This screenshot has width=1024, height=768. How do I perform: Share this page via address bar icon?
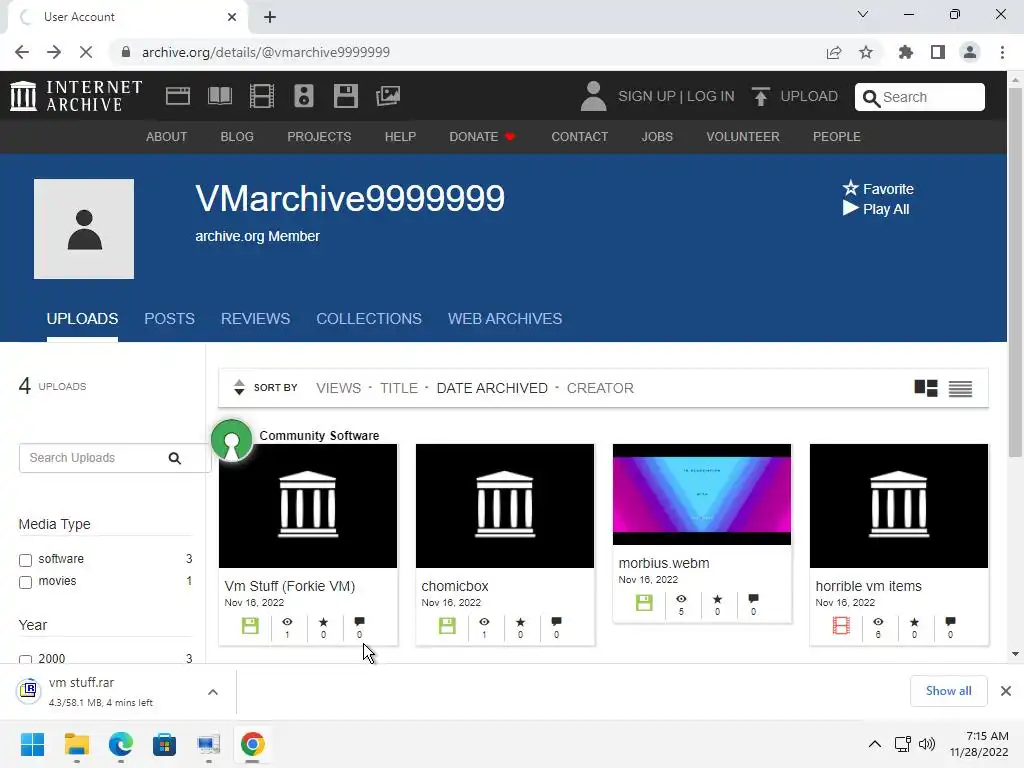coord(833,52)
